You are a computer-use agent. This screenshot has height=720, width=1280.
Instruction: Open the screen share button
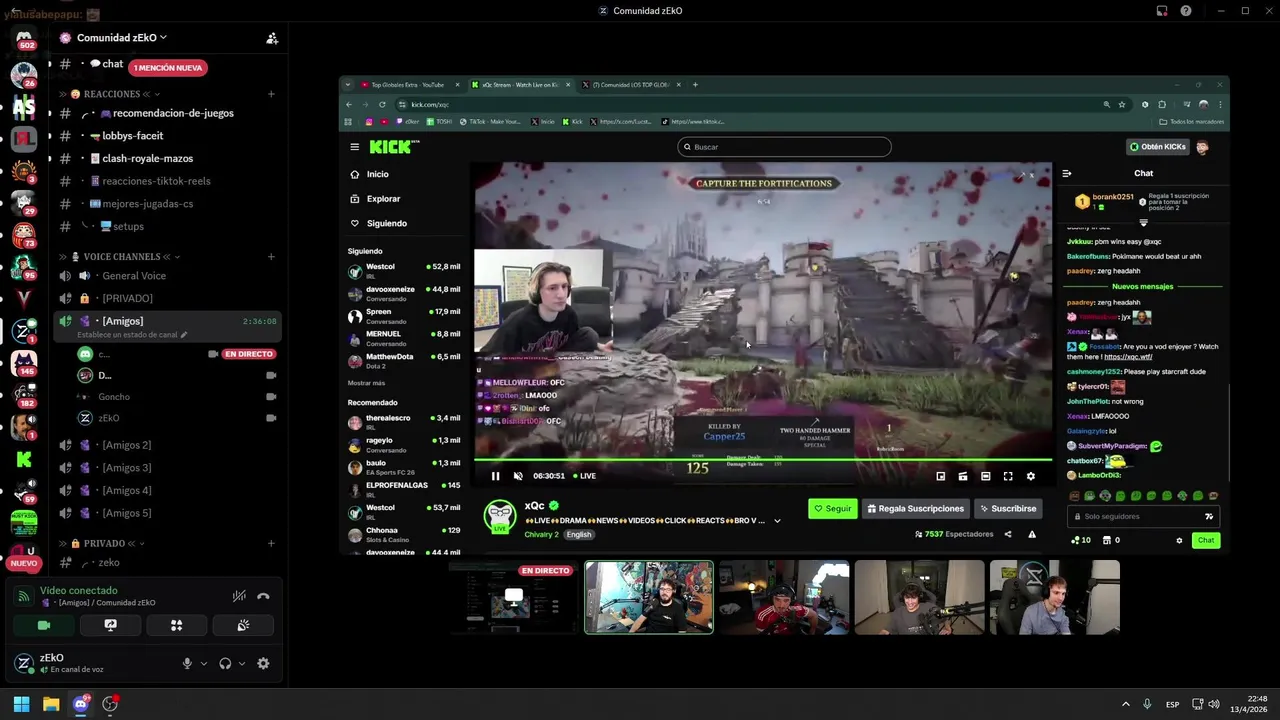(x=110, y=625)
